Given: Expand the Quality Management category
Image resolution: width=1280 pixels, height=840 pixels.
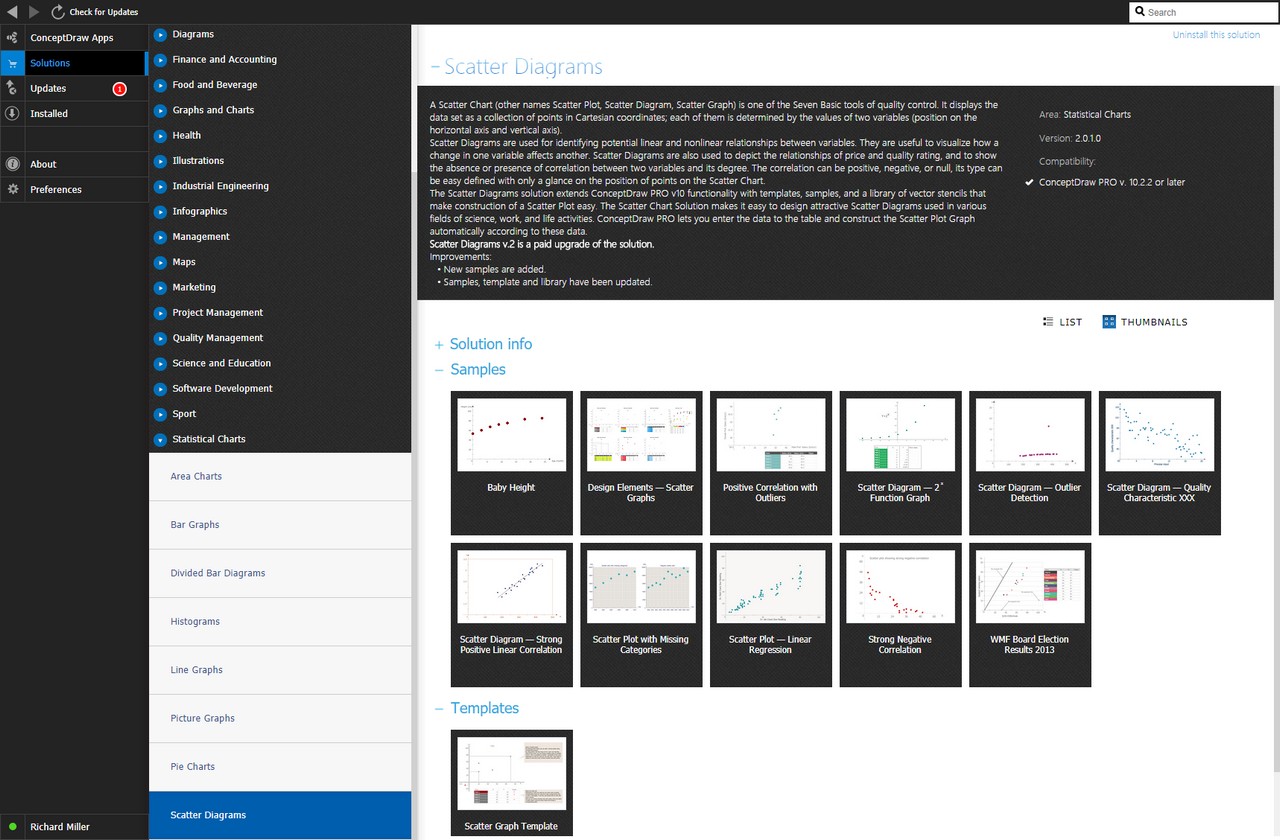Looking at the screenshot, I should coord(160,338).
